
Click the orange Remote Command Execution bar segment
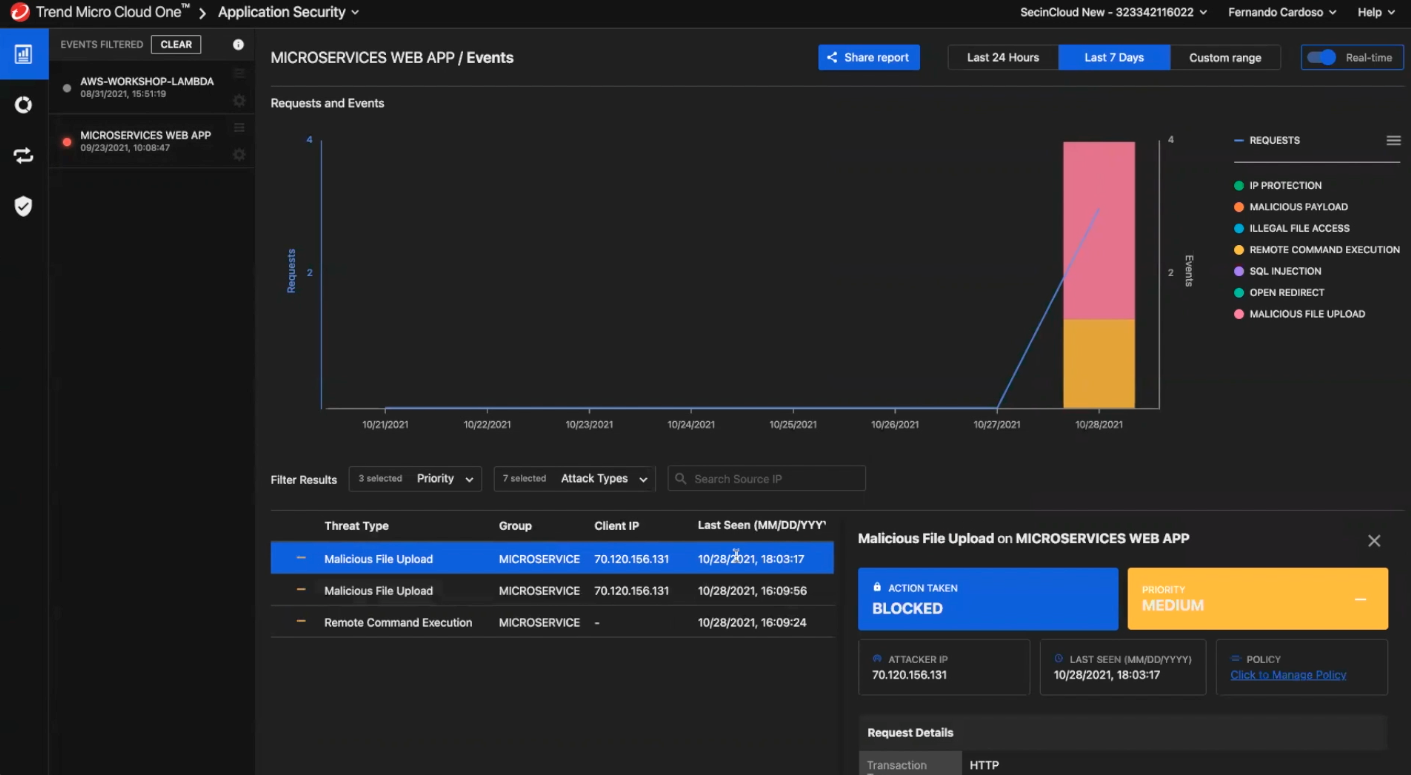pyautogui.click(x=1099, y=364)
